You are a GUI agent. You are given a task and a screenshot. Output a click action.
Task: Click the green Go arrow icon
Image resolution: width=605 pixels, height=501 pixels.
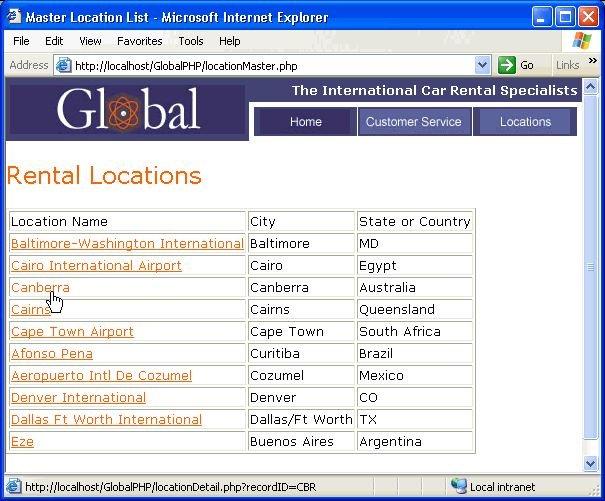[x=506, y=65]
